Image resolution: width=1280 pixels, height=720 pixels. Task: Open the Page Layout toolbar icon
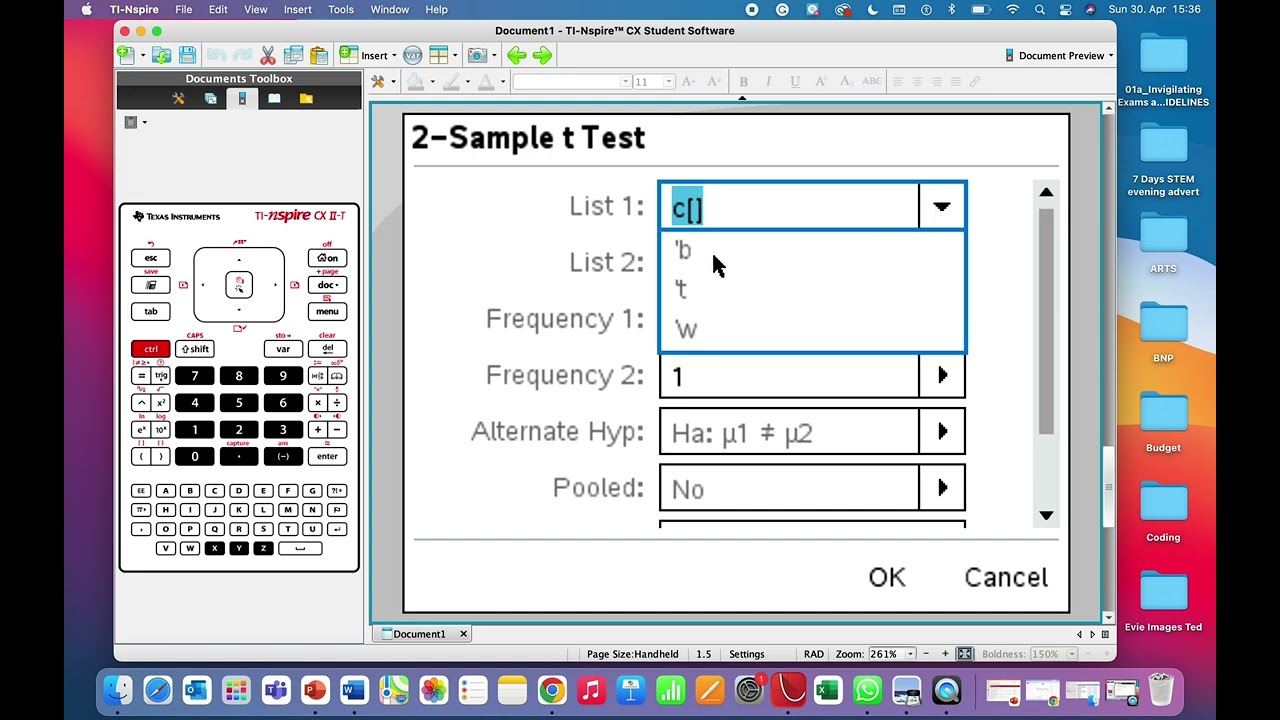click(439, 55)
